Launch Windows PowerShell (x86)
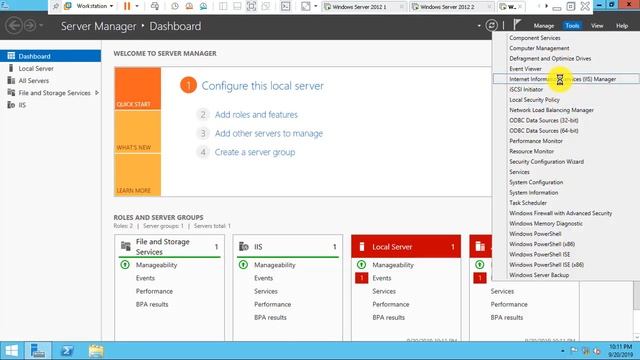The width and height of the screenshot is (640, 360). click(x=542, y=244)
